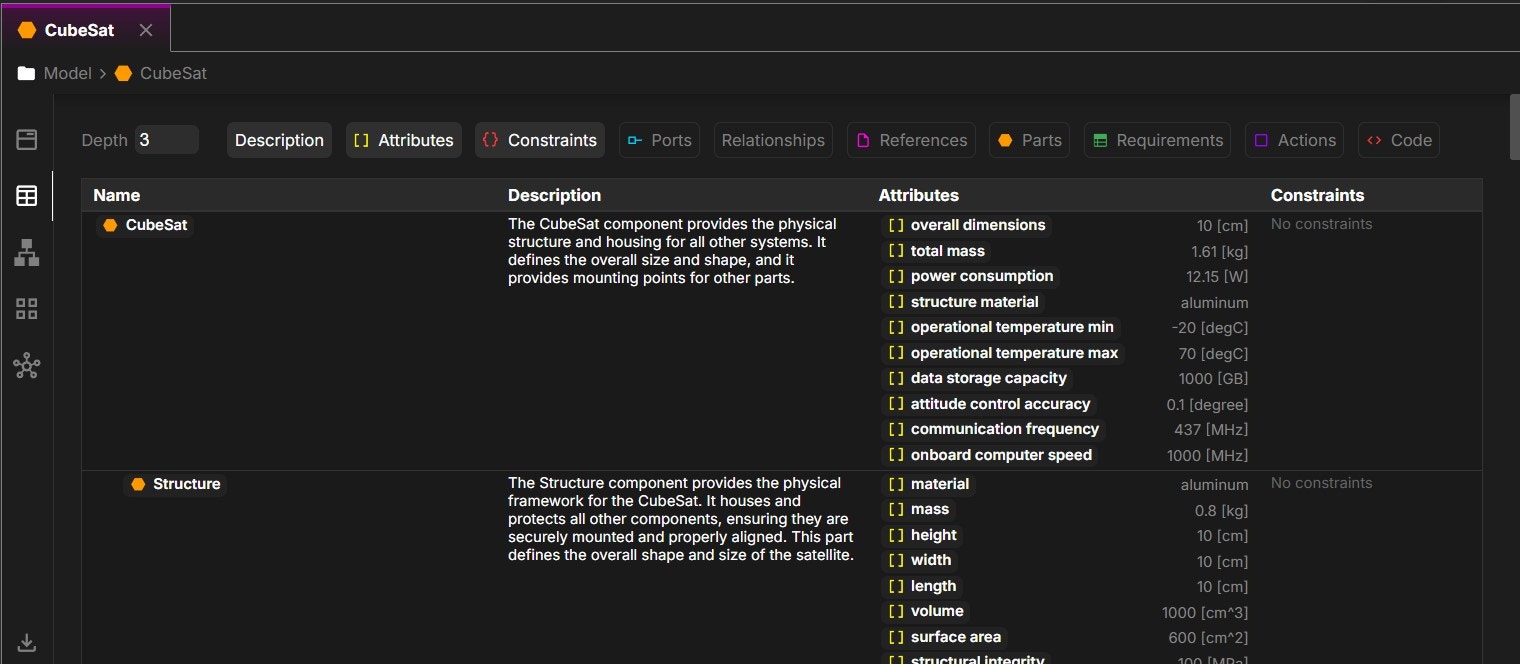This screenshot has height=664, width=1520.
Task: Click the operational temperature min attribute
Action: [x=1001, y=327]
